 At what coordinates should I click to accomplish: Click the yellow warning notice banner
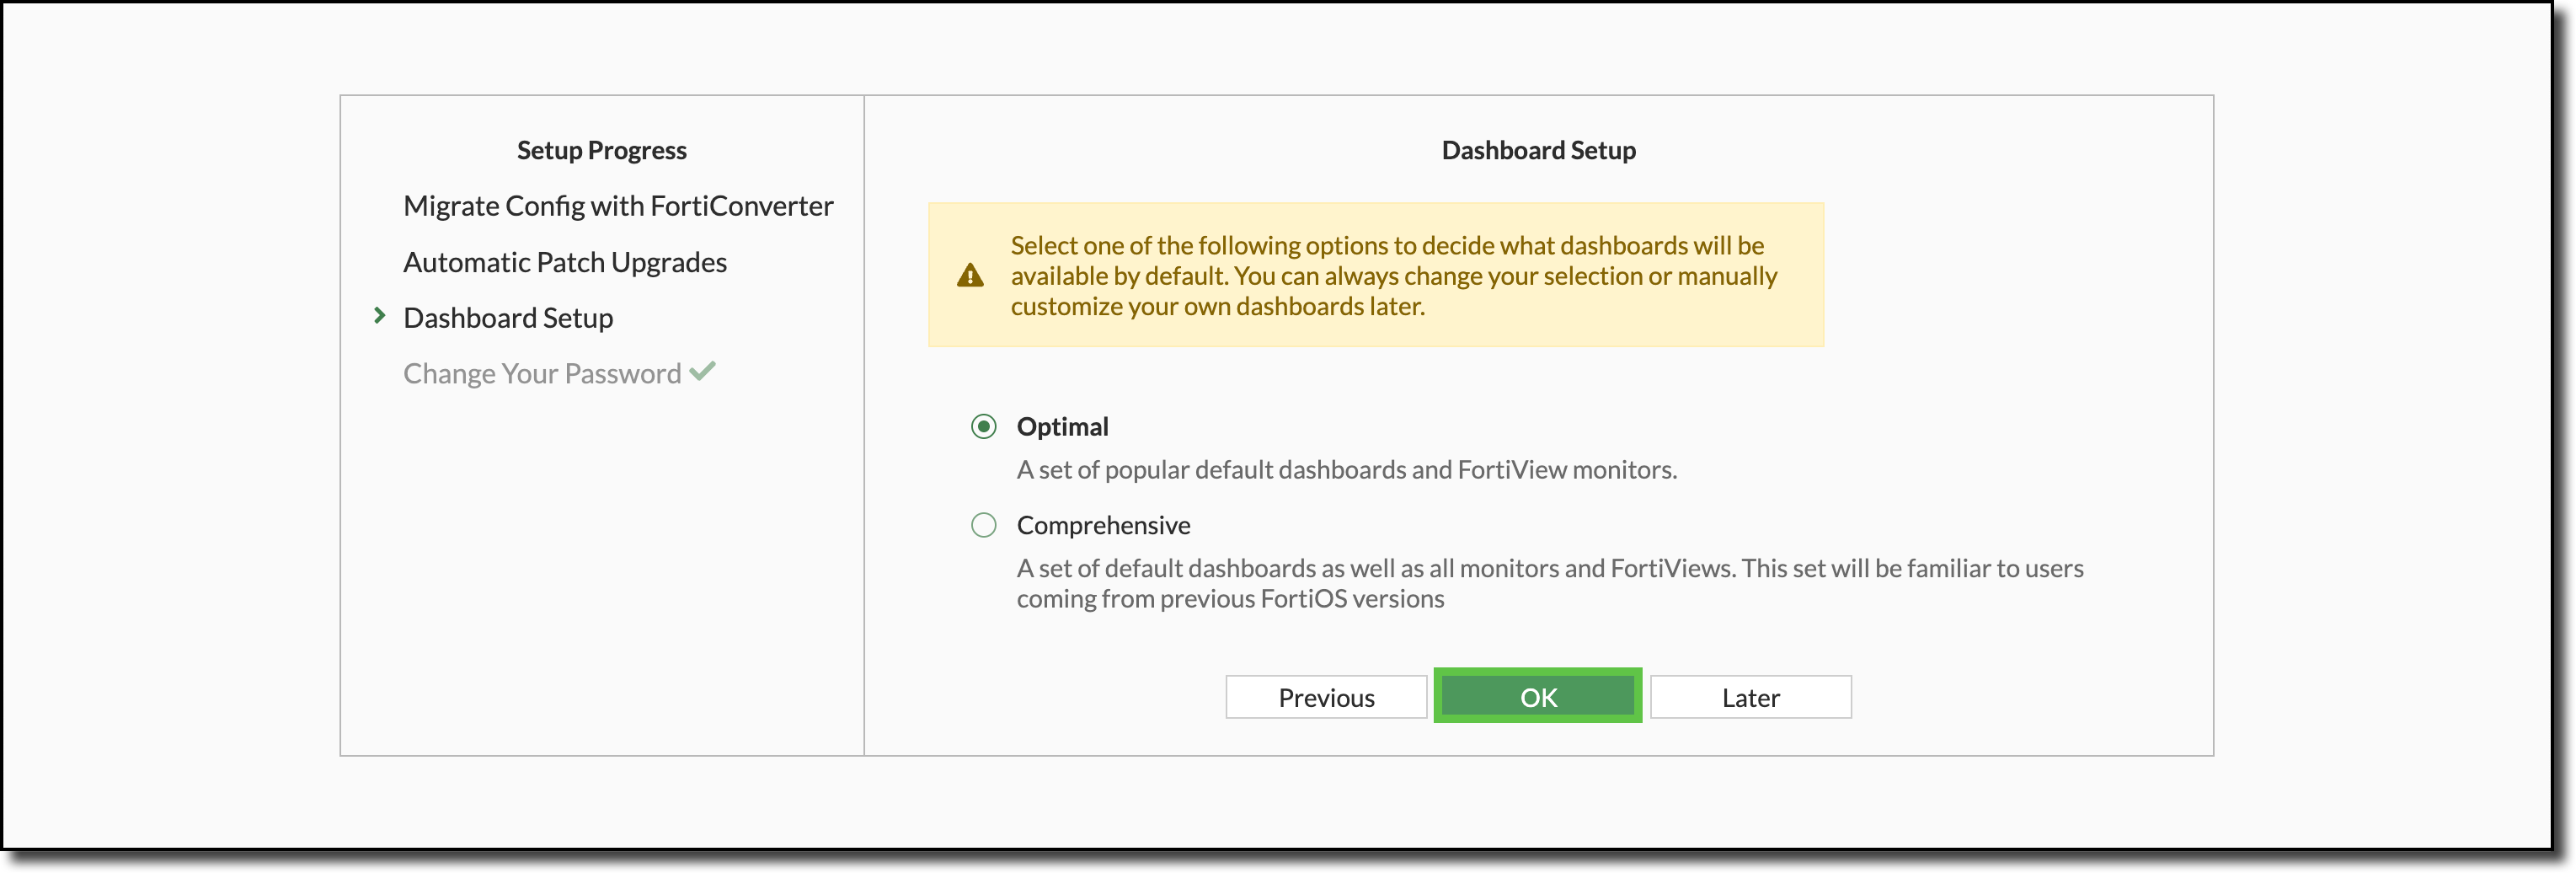pos(1377,275)
